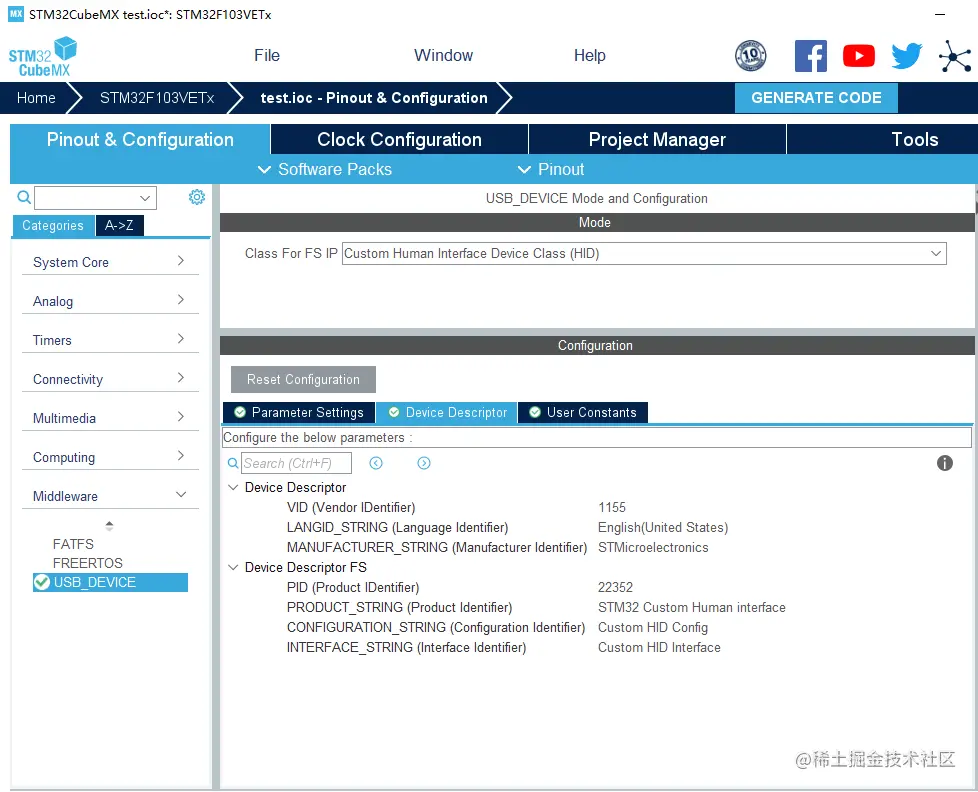Click the STMicroelectronics manufacturer string value
The image size is (978, 792).
click(x=653, y=547)
